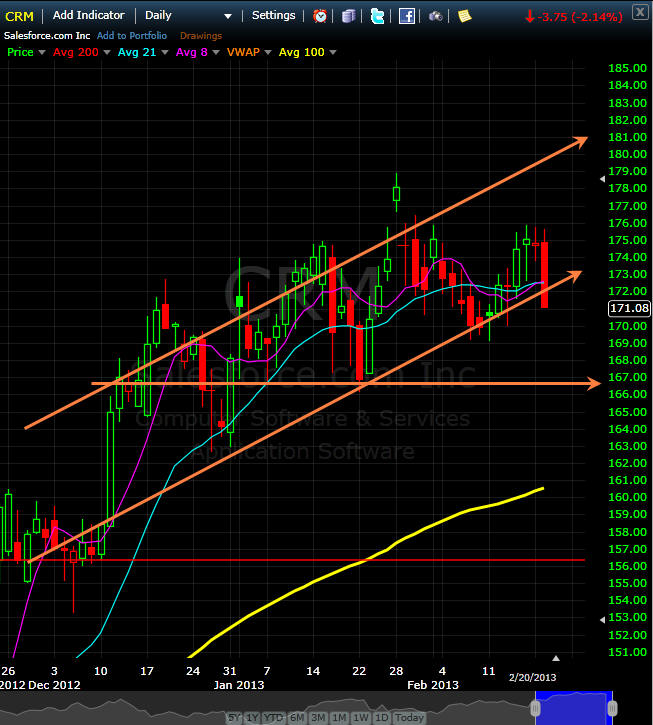Viewport: 653px width, 725px height.
Task: Click the camera snapshot icon
Action: point(435,16)
